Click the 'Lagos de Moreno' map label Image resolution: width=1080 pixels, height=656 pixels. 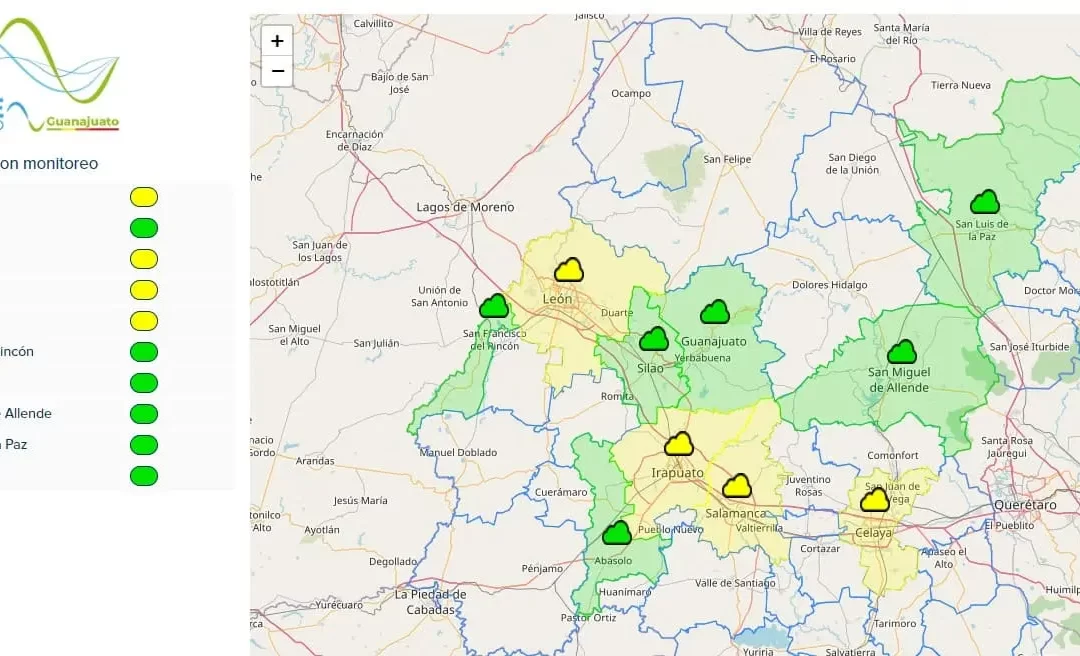click(x=465, y=207)
